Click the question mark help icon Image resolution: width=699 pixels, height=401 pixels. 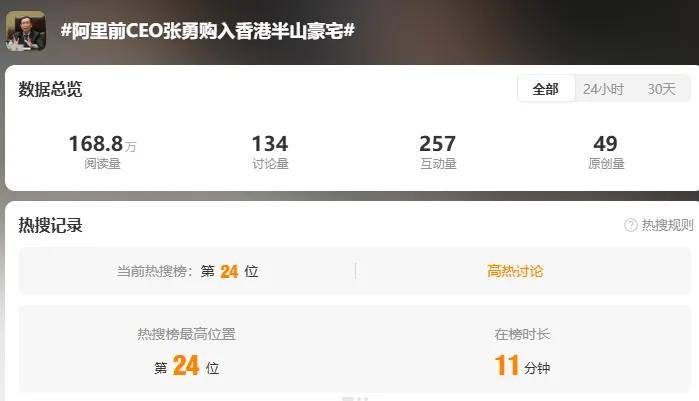coord(630,225)
